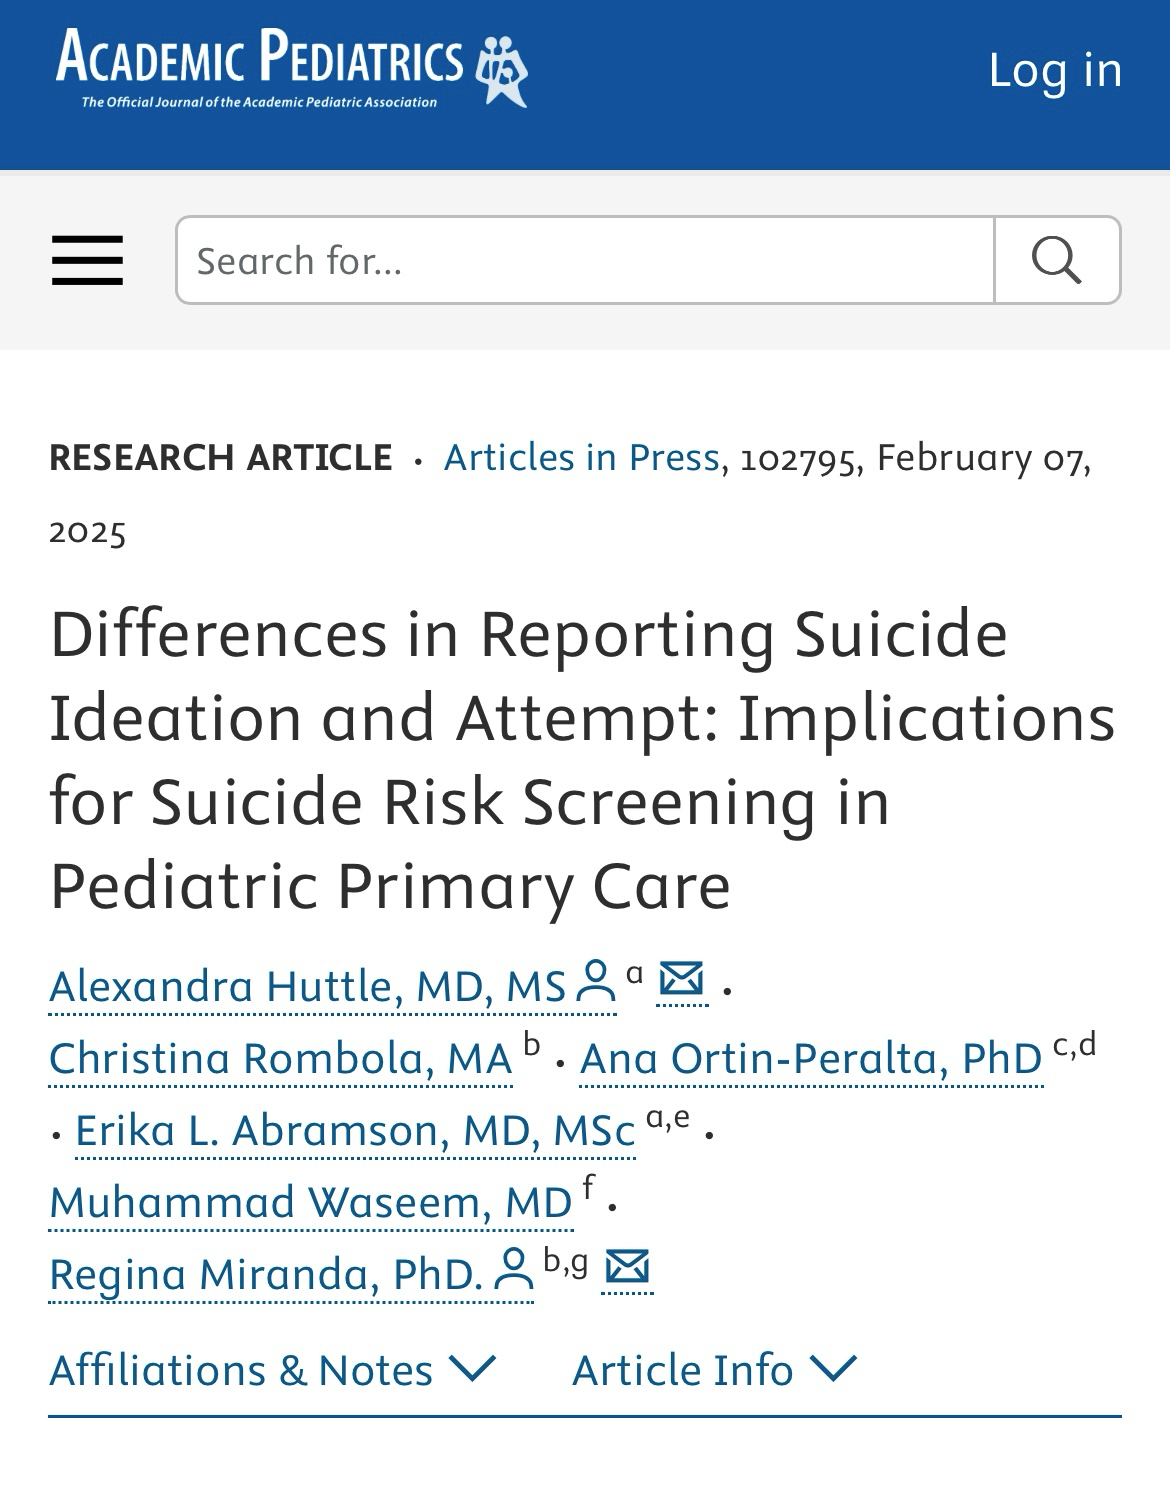Viewport: 1170px width, 1490px height.
Task: Select author Muhammad Waseem, MD
Action: pos(311,1203)
